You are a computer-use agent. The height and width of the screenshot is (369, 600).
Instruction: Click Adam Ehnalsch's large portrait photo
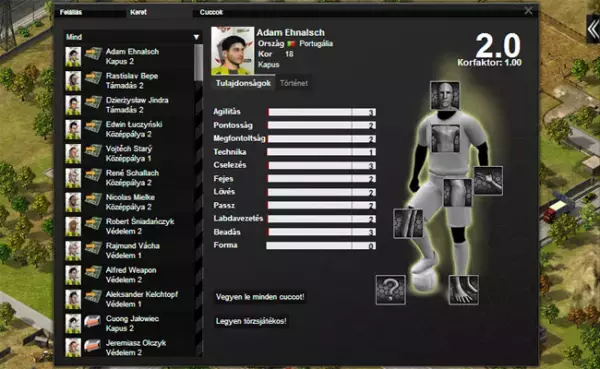pos(232,51)
